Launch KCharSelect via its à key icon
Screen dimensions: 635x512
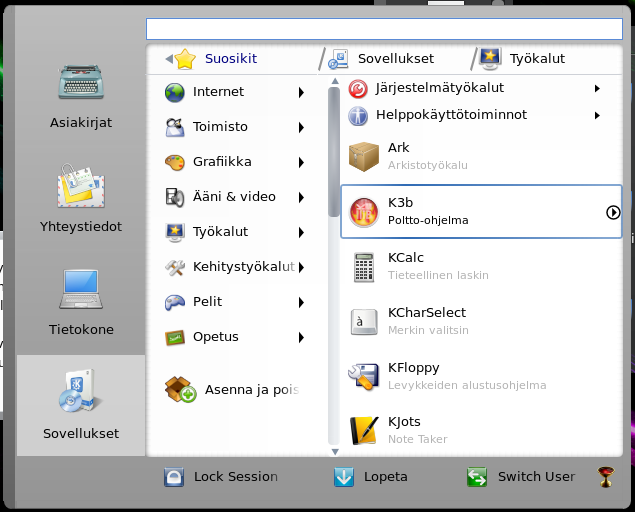coord(364,322)
